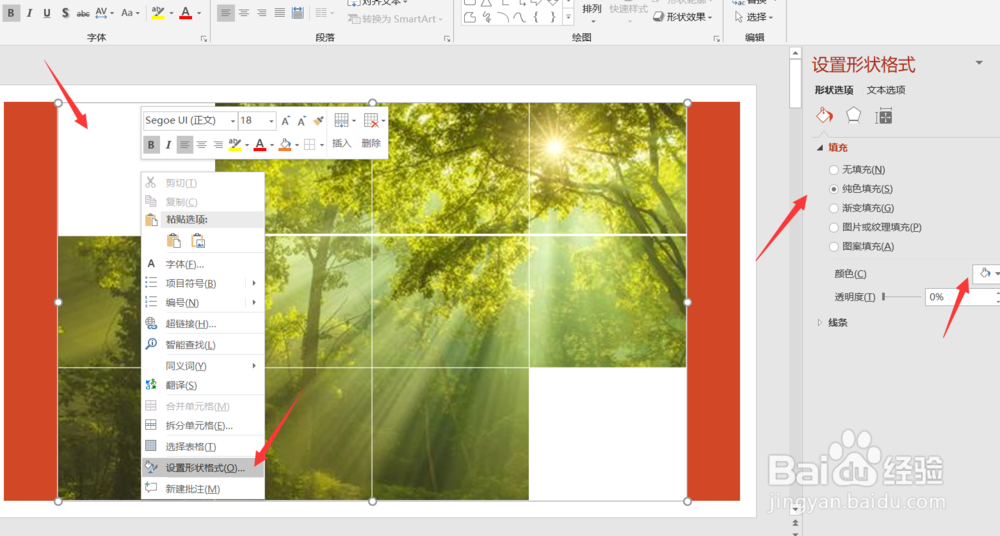Open the Segoe UI font name box
The width and height of the screenshot is (1000, 536).
pos(189,121)
